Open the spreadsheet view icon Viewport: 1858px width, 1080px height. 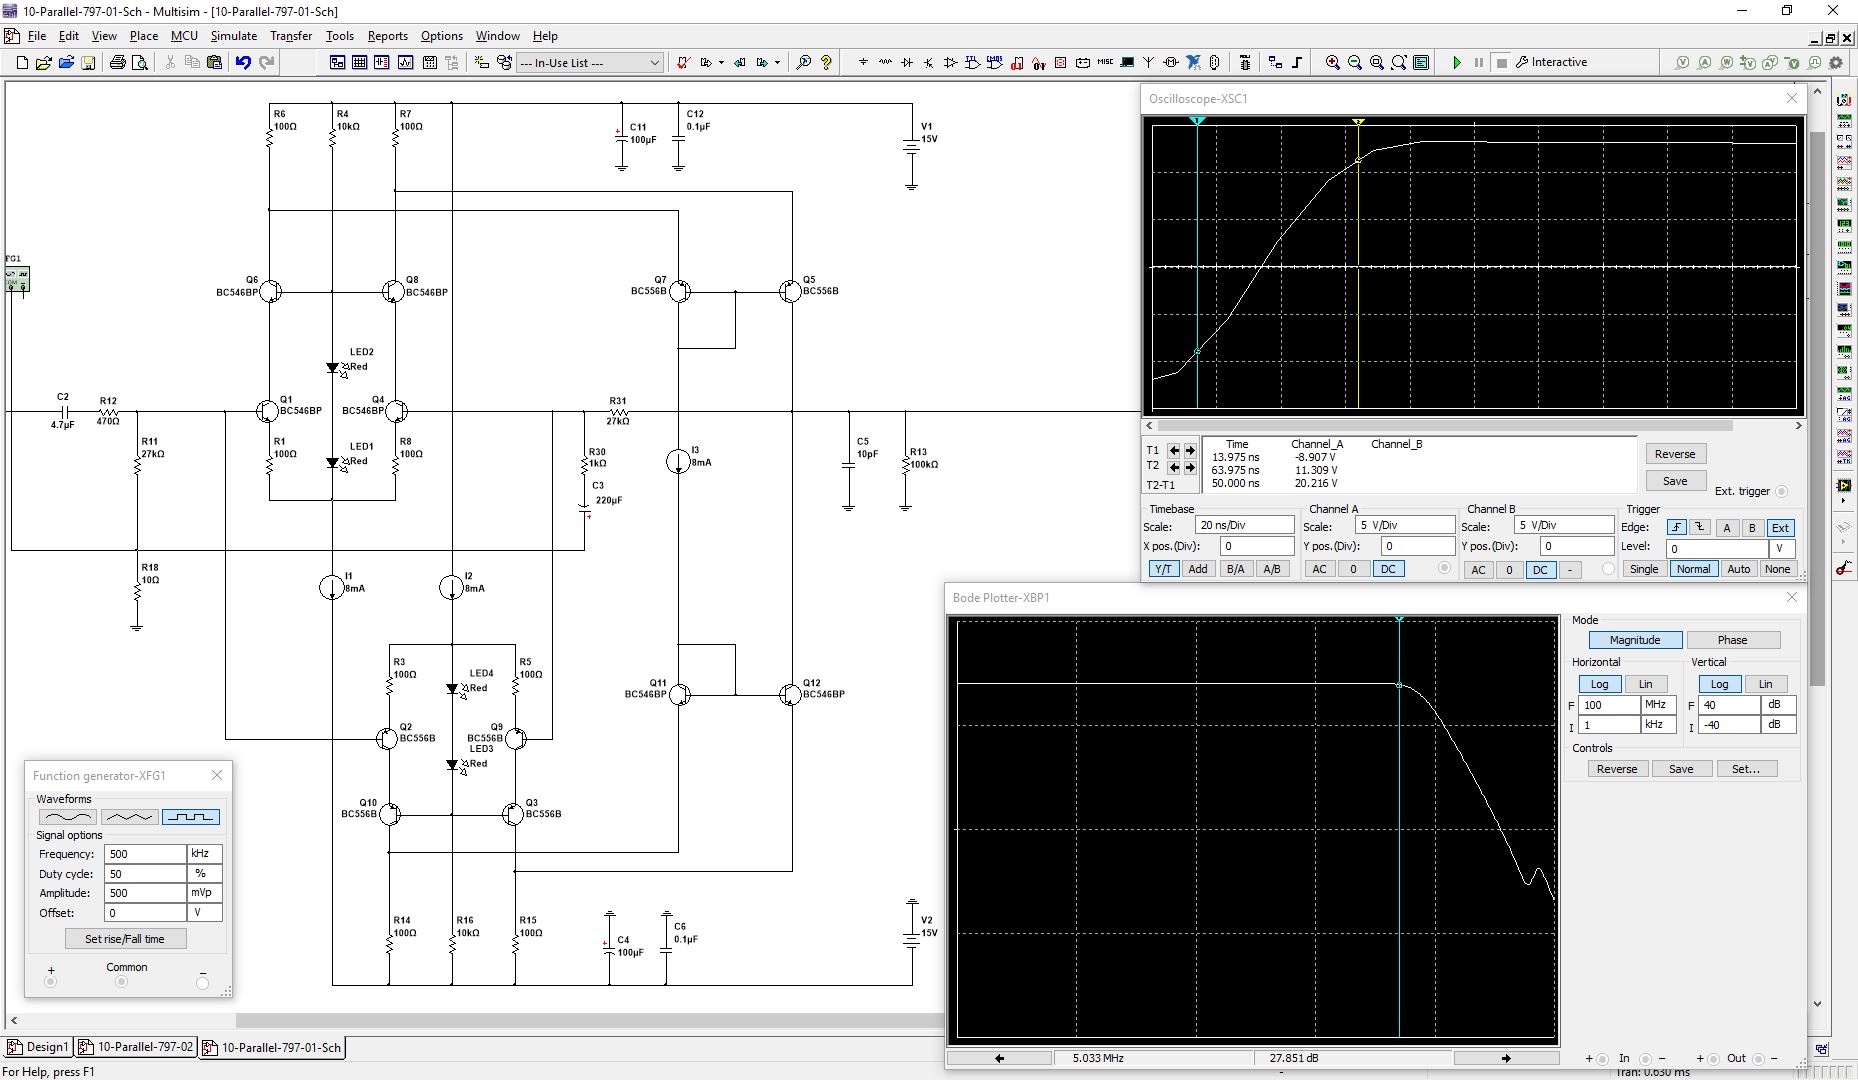[359, 62]
